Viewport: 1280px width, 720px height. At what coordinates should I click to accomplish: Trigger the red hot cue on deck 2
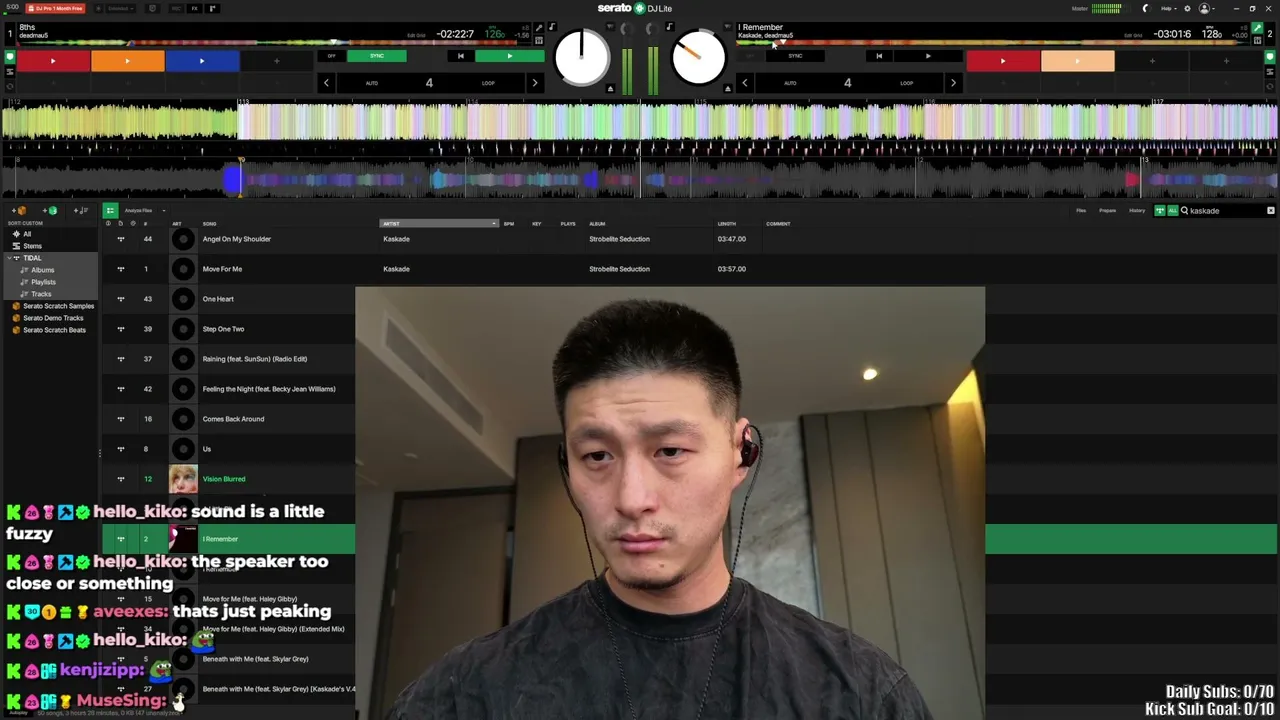(1003, 61)
